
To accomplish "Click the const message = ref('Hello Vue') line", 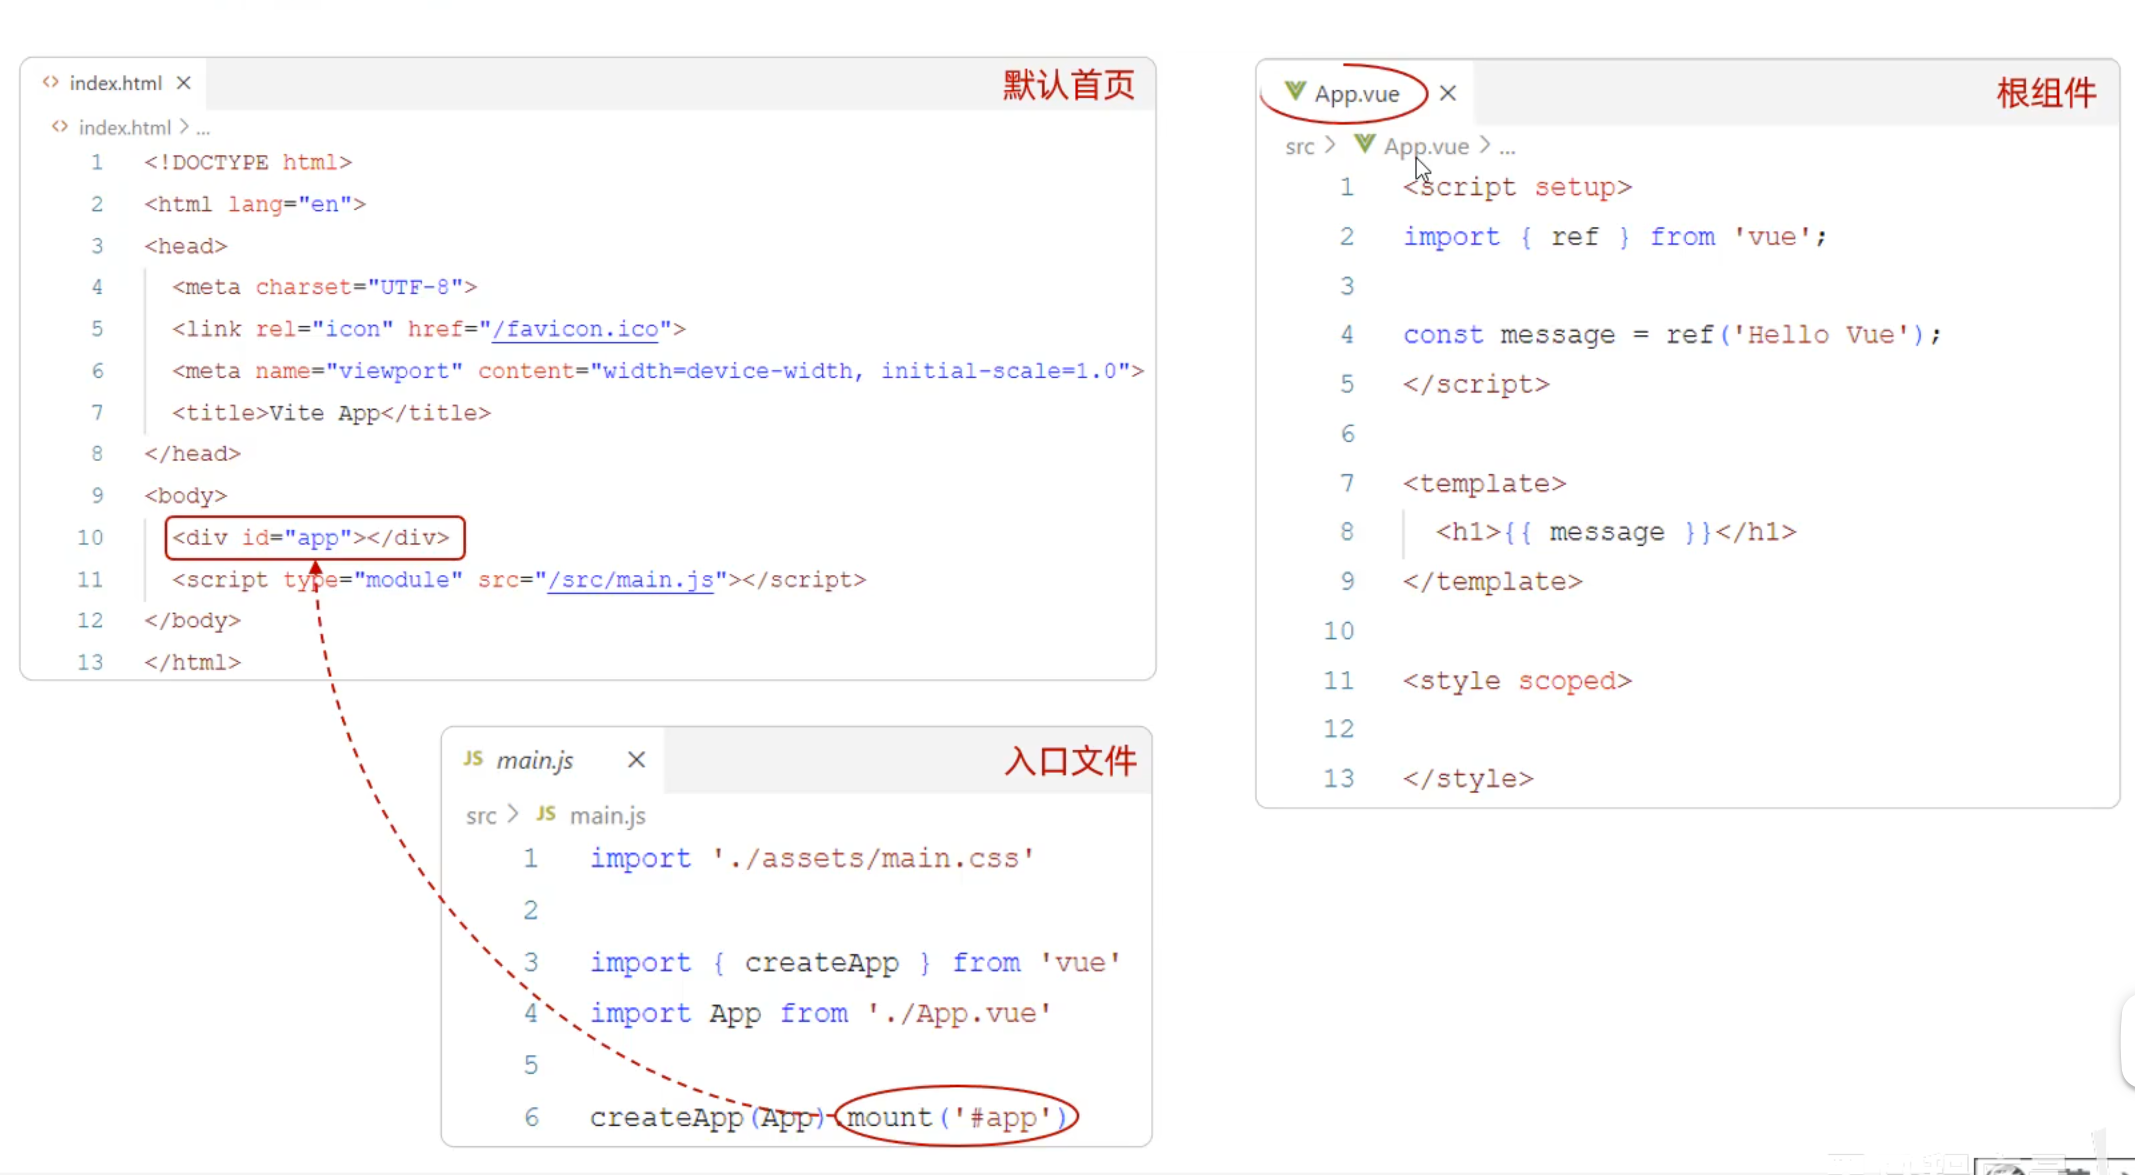I will (x=1671, y=335).
